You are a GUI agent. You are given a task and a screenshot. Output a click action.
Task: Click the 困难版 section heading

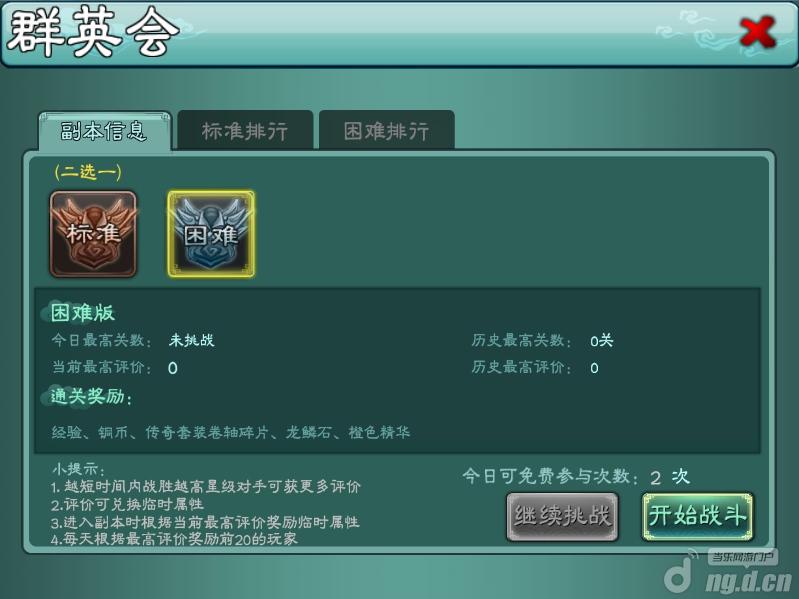tap(83, 313)
